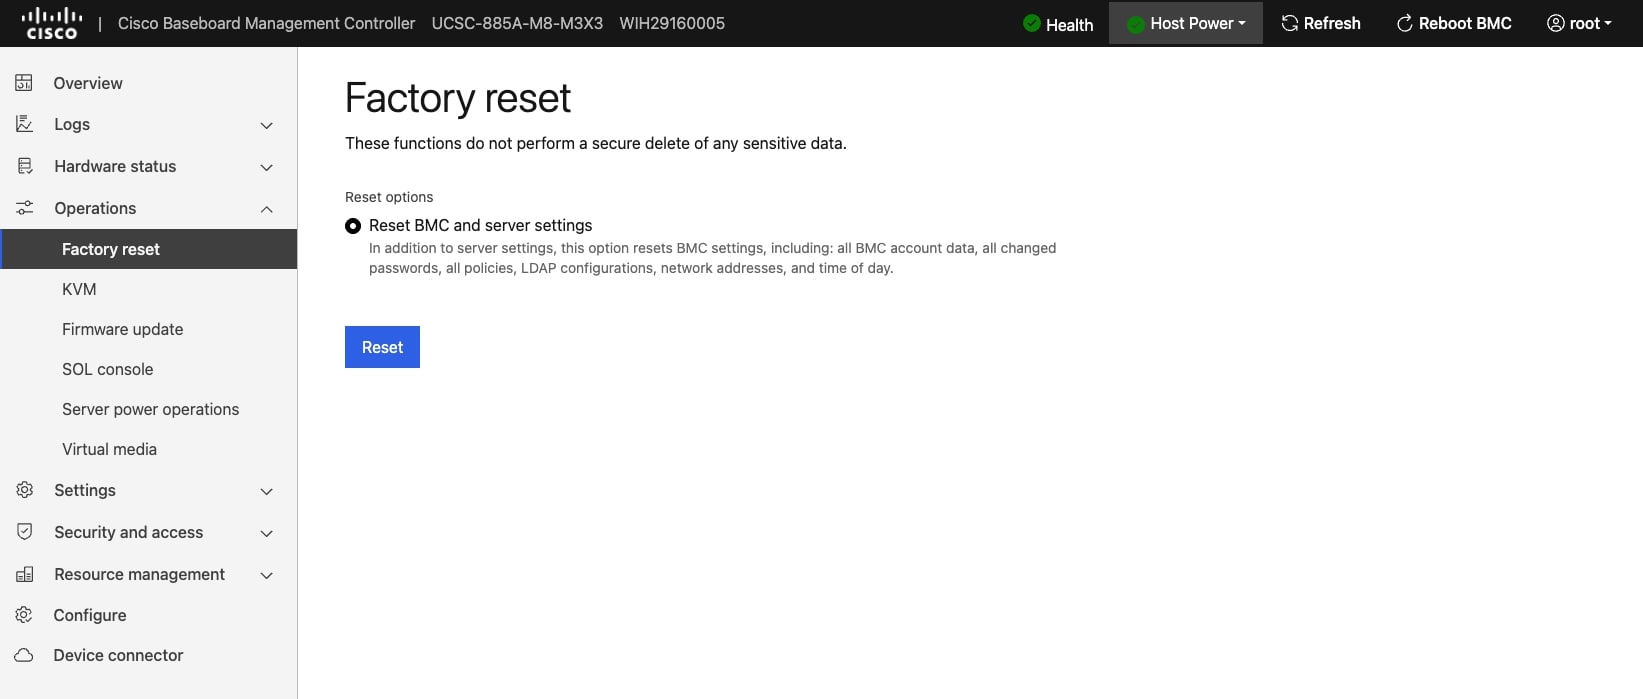Screen dimensions: 1643x699
Task: Select Reset BMC and server settings radio
Action: click(353, 226)
